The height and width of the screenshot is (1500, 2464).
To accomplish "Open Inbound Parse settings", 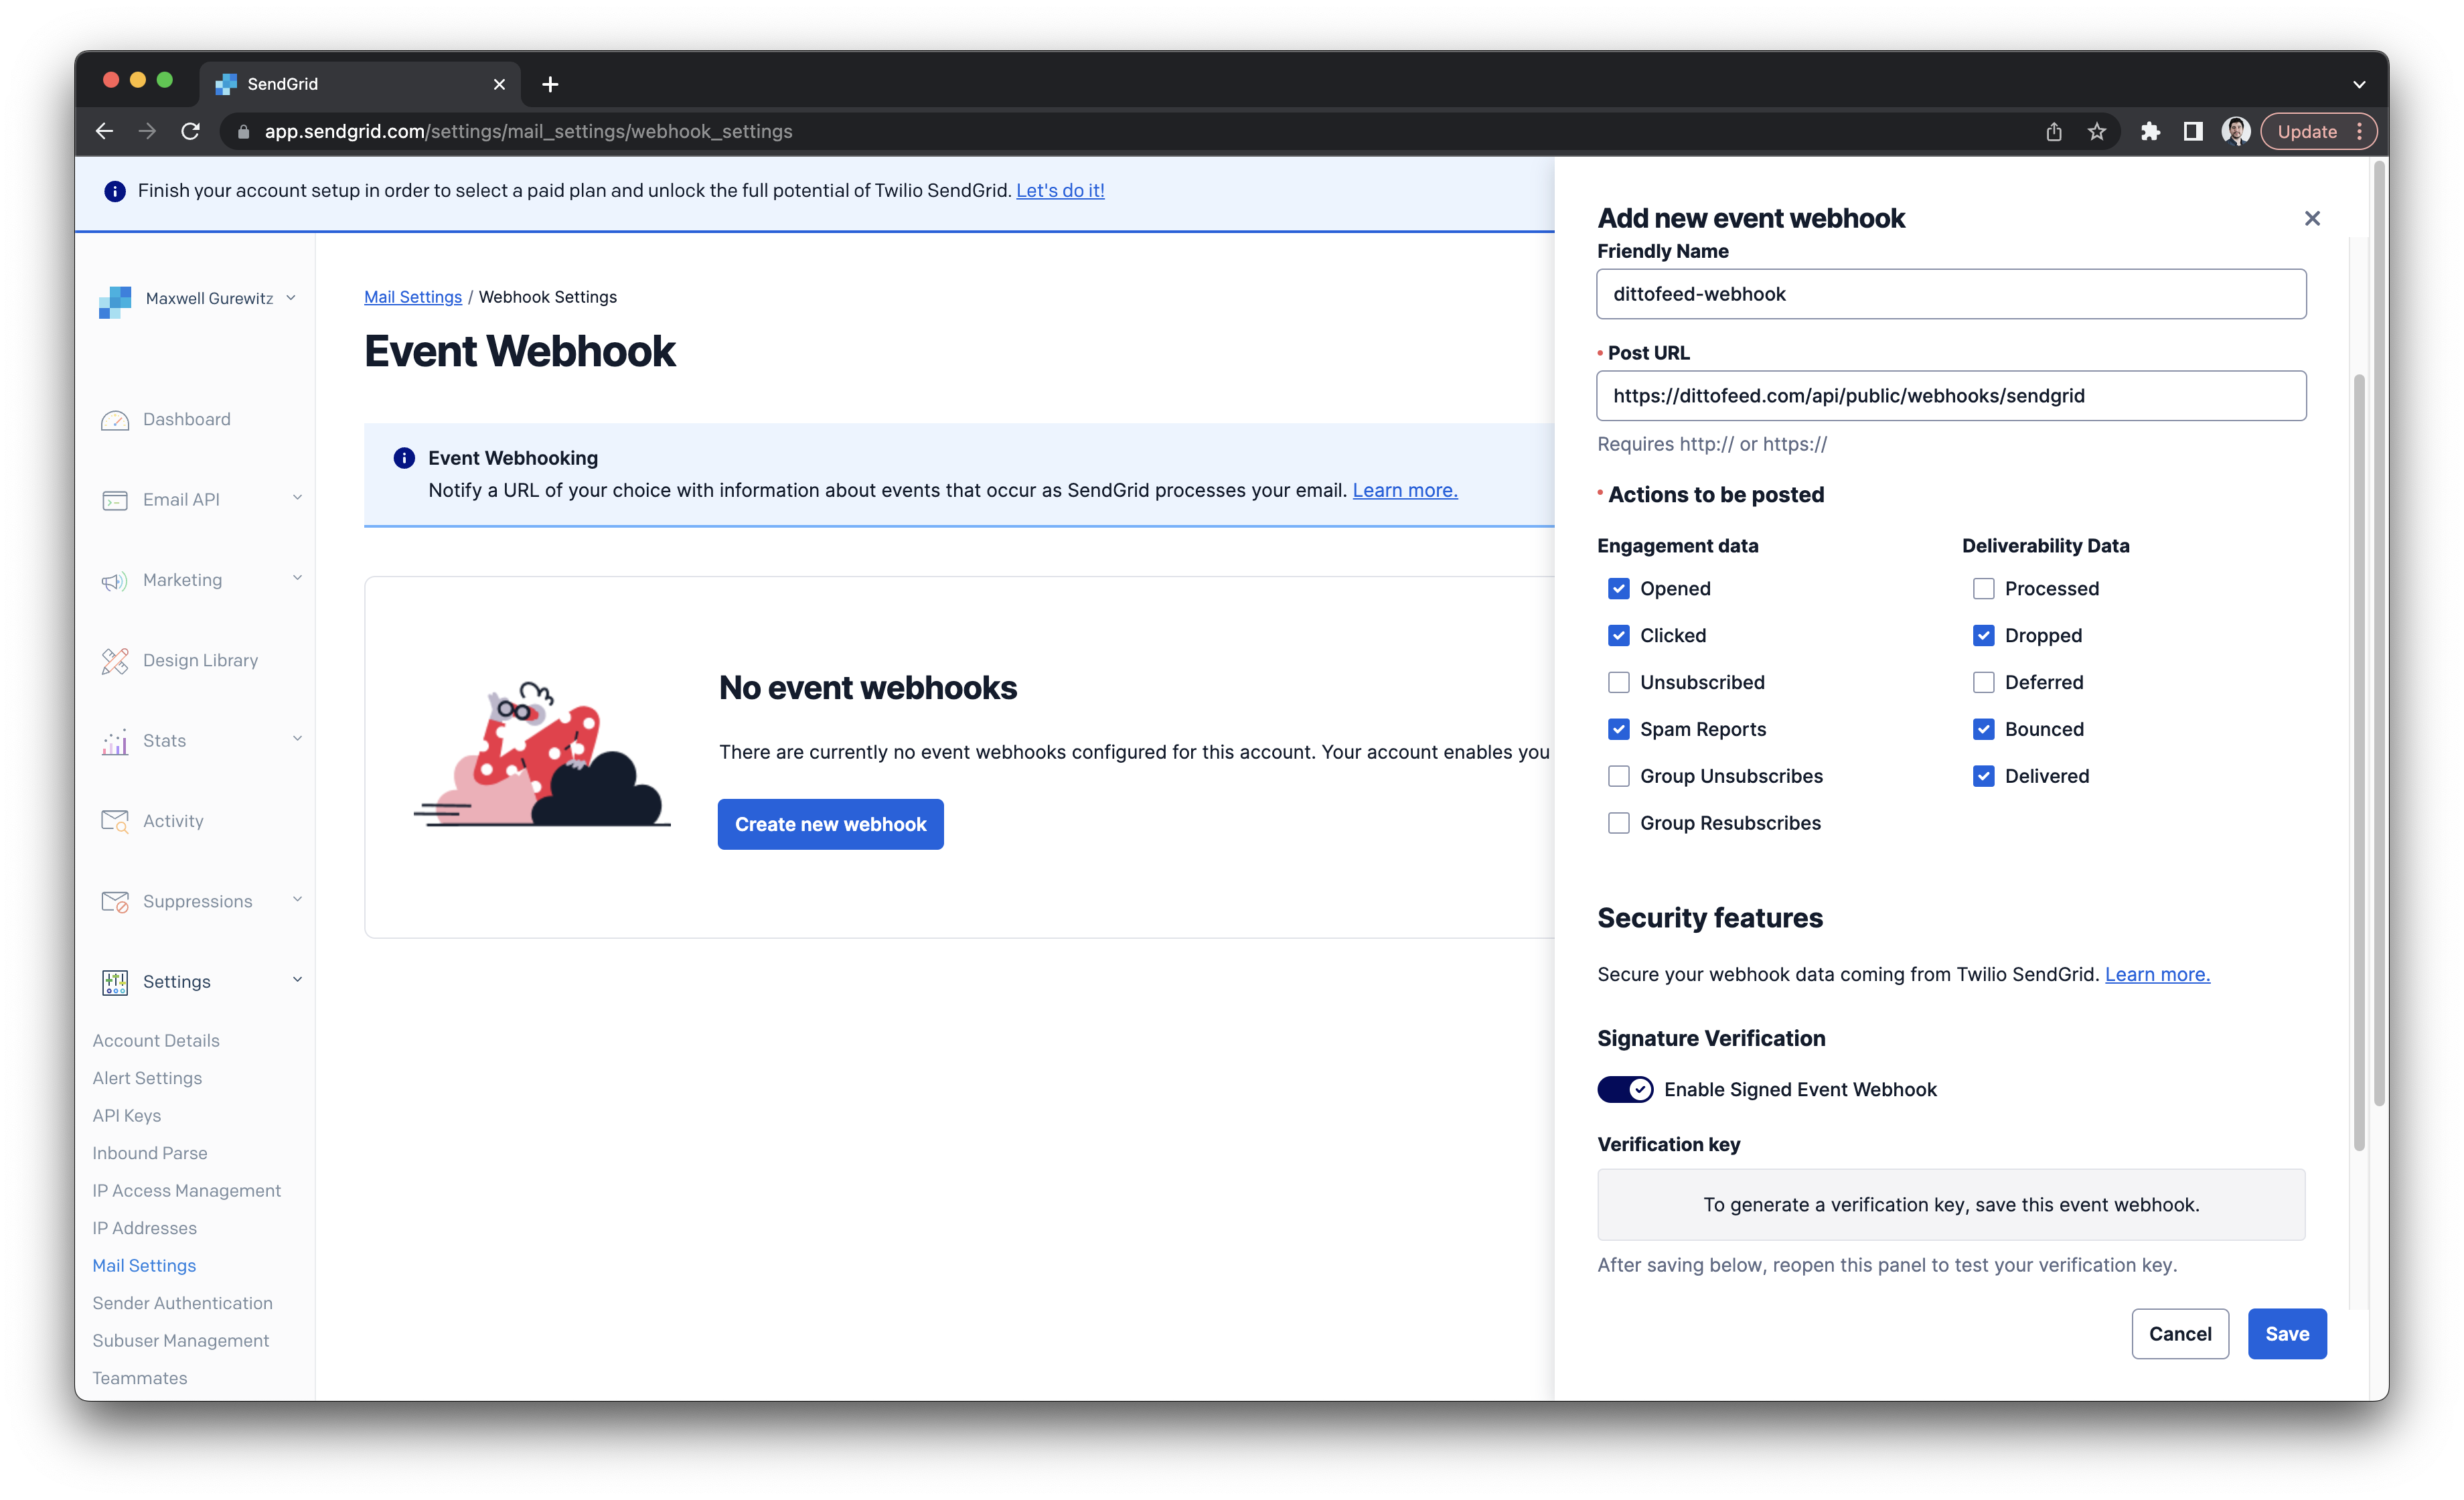I will (150, 1154).
